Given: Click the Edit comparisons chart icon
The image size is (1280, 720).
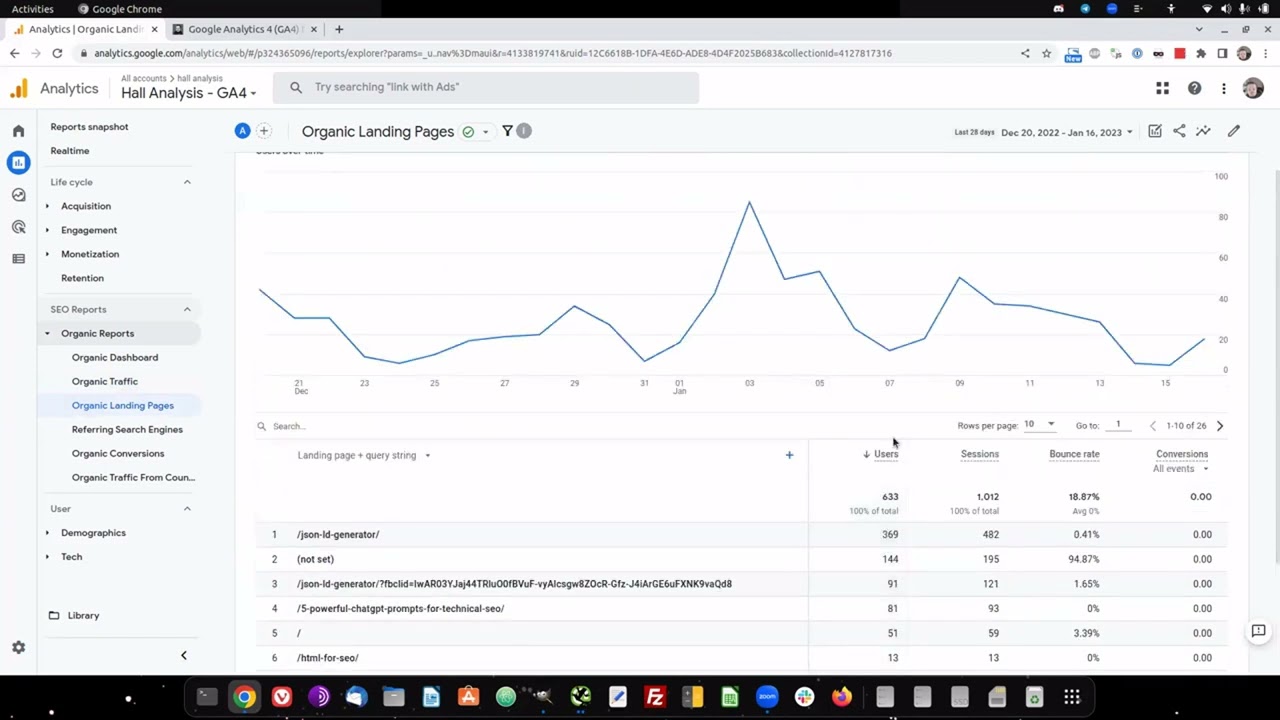Looking at the screenshot, I should 1155,131.
